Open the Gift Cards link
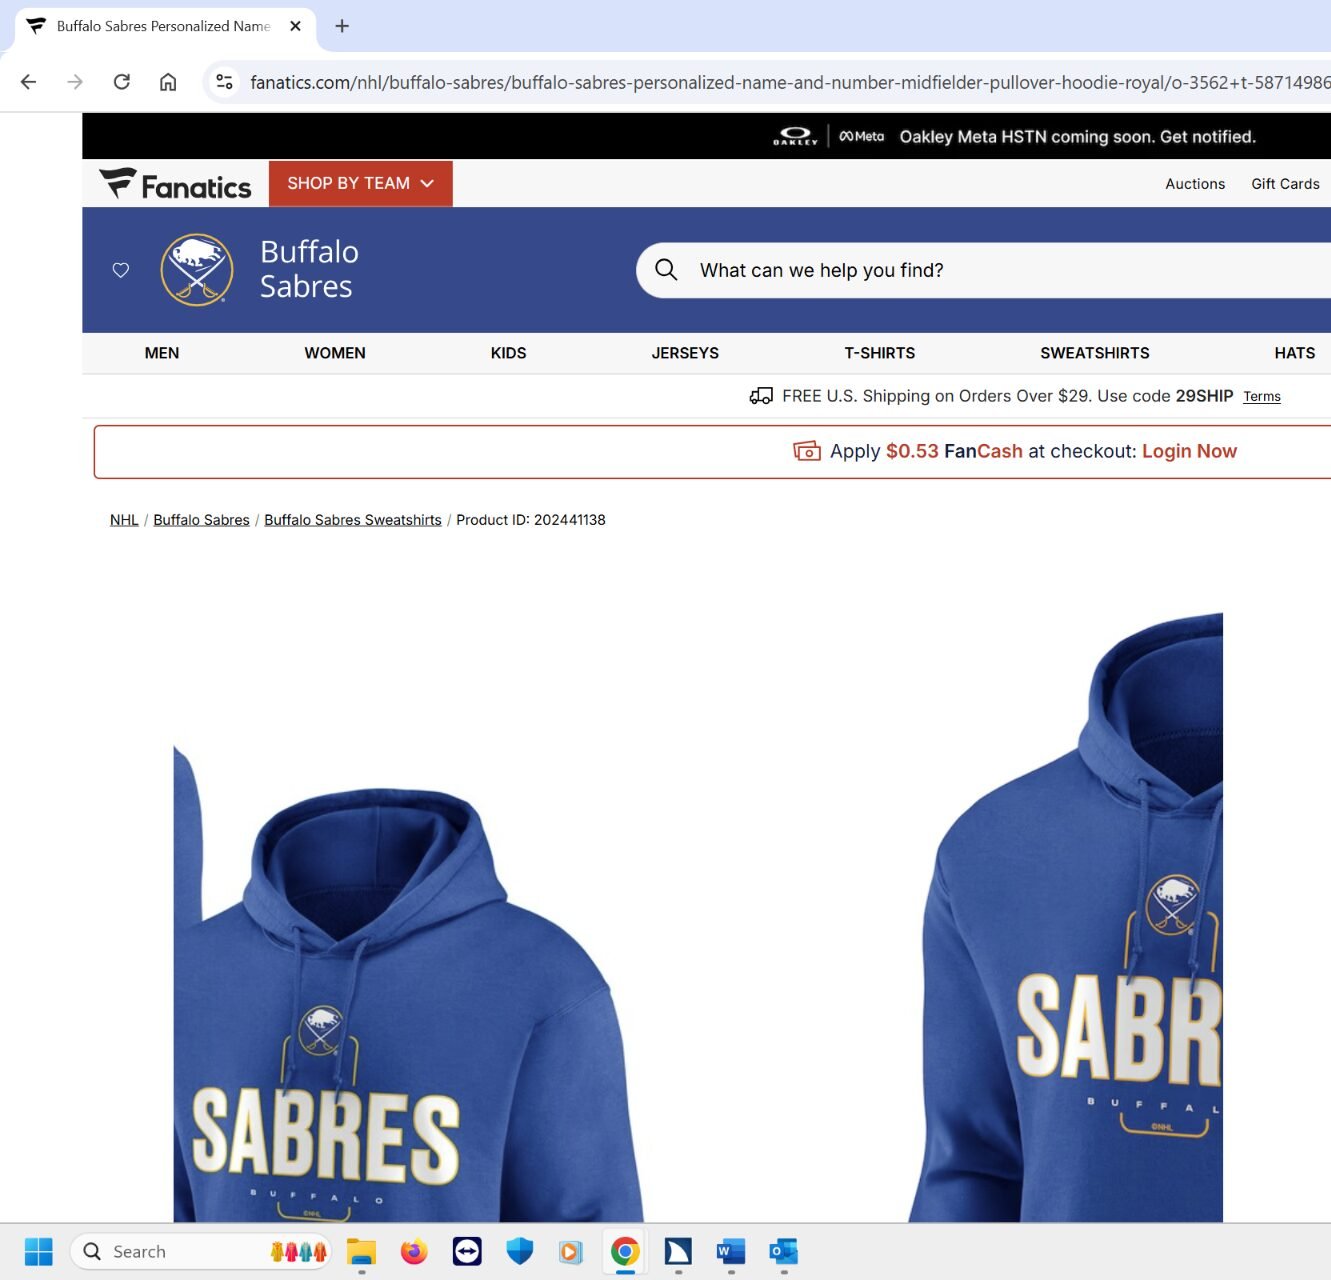Screen dimensions: 1331x1280 [1285, 184]
